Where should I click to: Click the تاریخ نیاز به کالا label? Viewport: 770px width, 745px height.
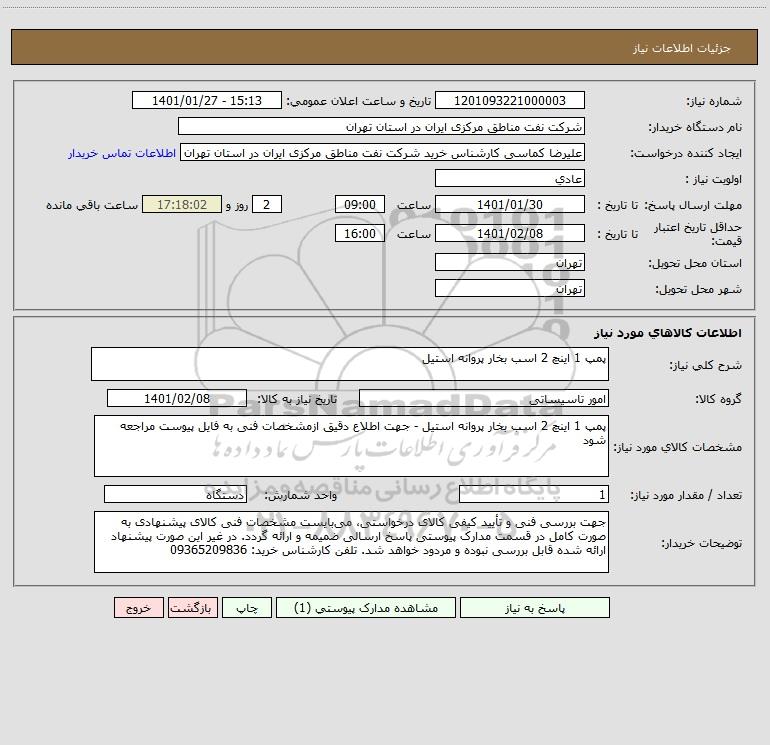point(297,399)
